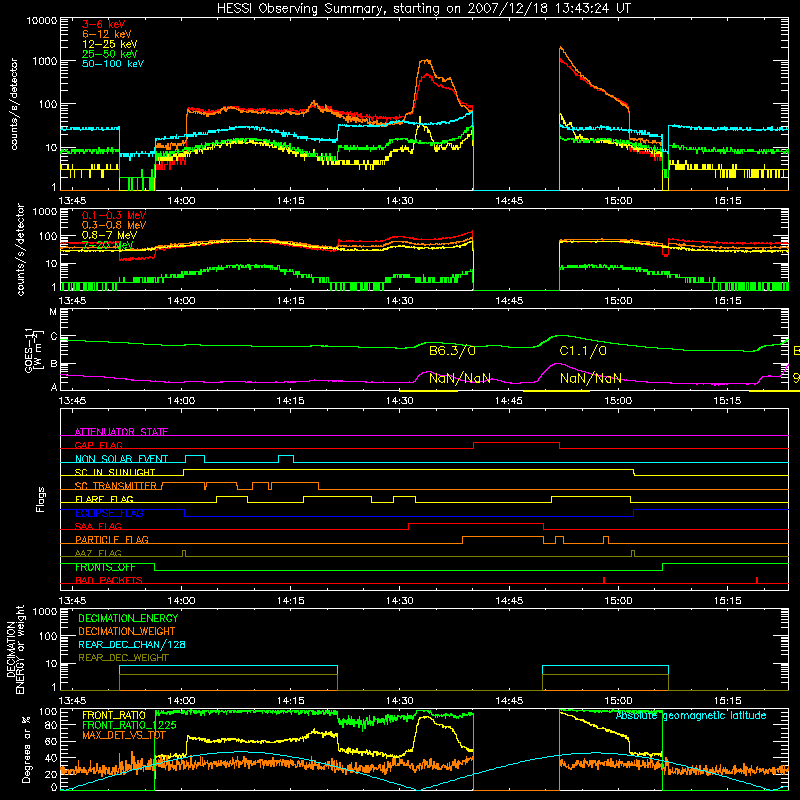Click the Flags panel axis label
The image size is (800, 800).
pyautogui.click(x=40, y=499)
